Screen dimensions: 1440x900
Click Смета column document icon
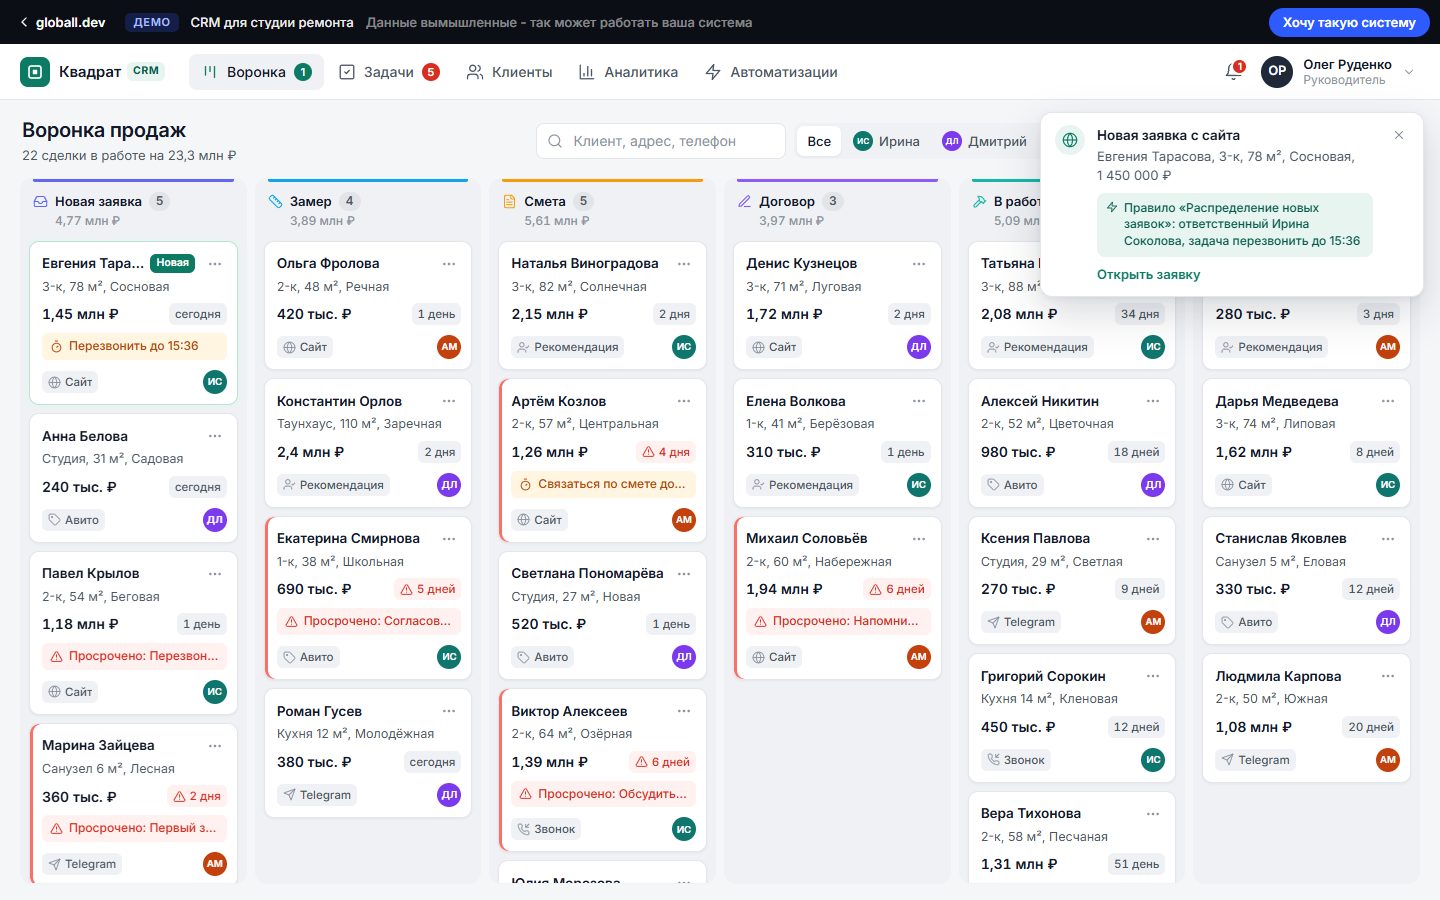pos(510,201)
